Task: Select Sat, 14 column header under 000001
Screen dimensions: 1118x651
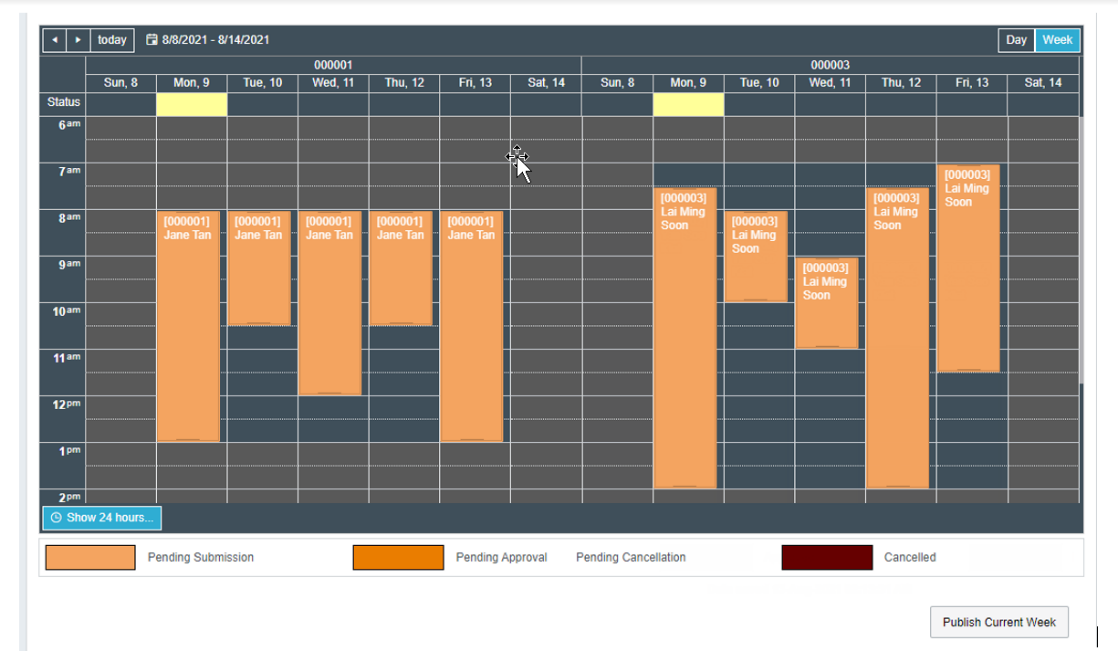Action: (x=546, y=83)
